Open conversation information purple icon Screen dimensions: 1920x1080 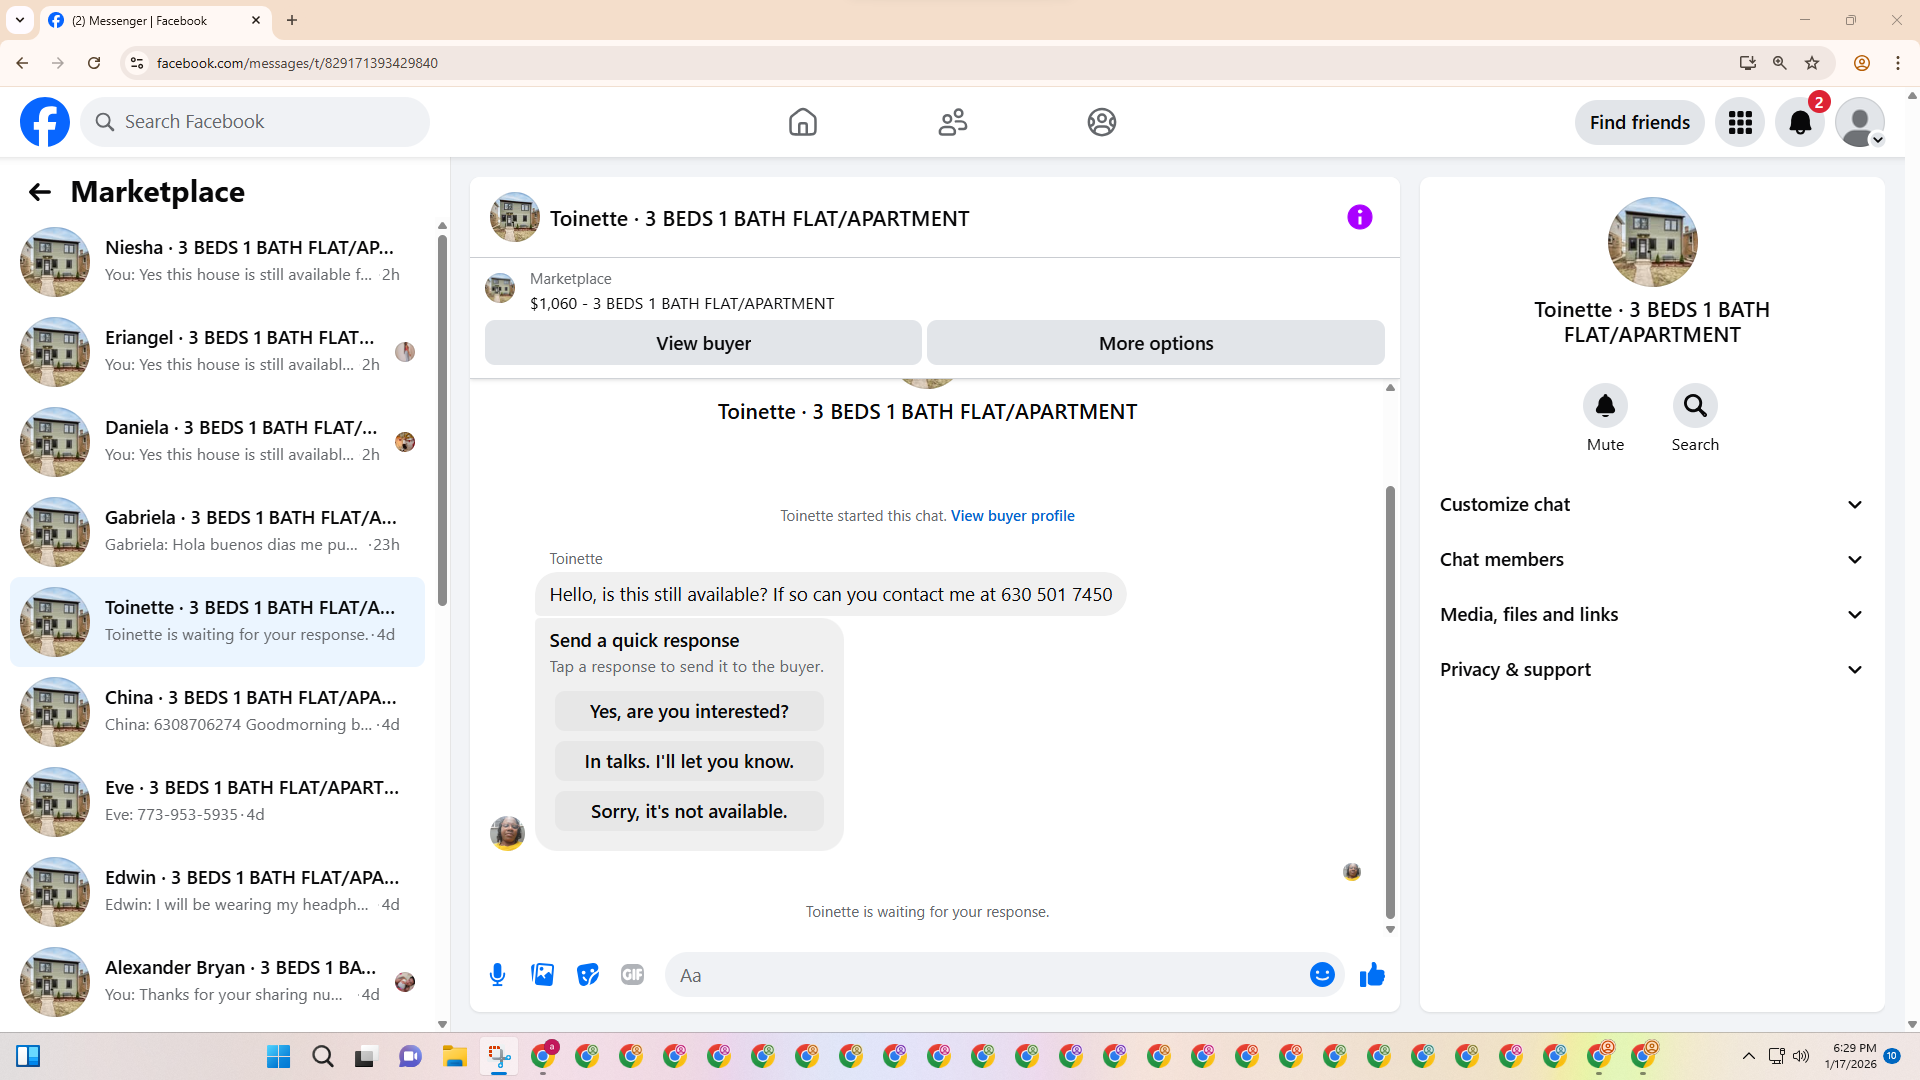click(1359, 217)
